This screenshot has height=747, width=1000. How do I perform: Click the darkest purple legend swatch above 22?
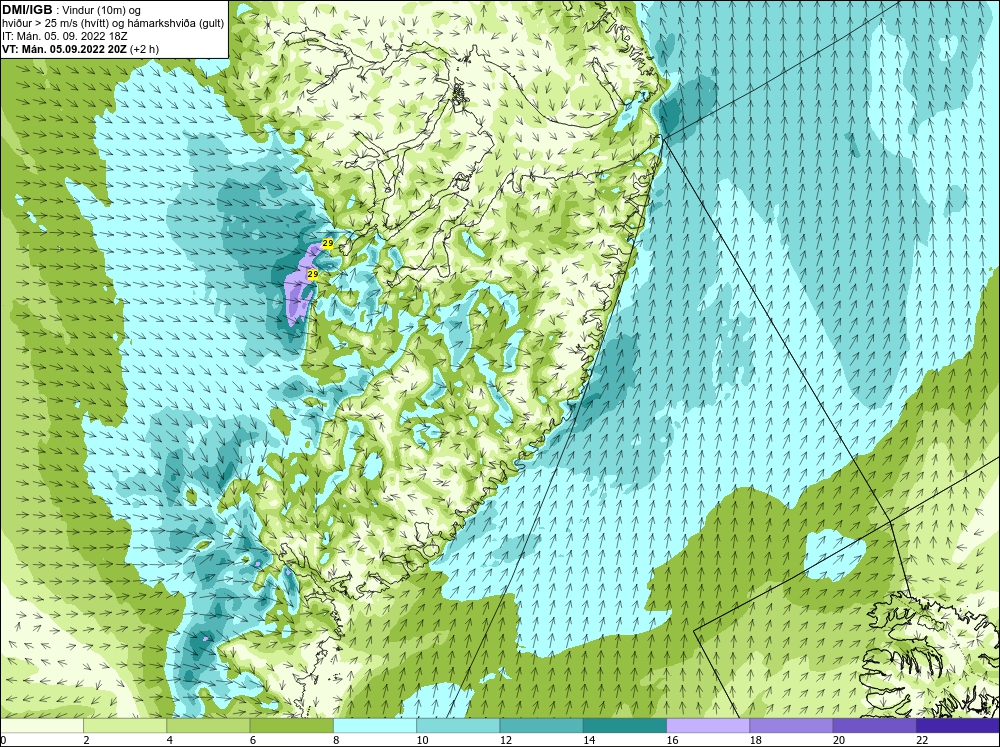point(958,725)
